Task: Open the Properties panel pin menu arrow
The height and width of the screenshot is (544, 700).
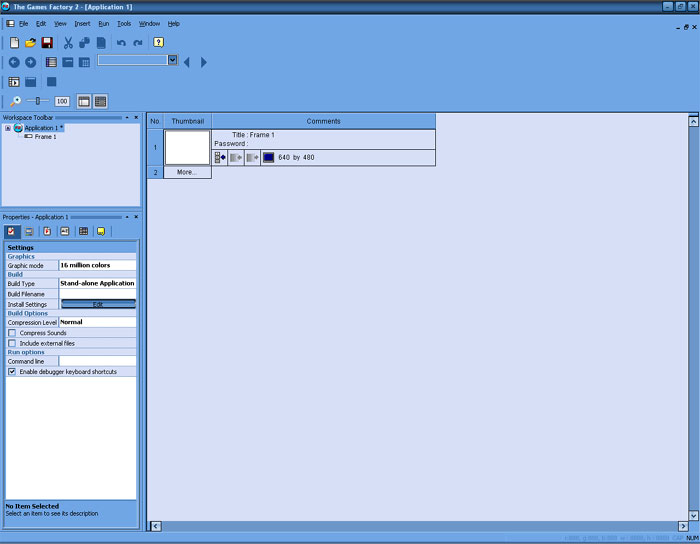Action: (127, 217)
